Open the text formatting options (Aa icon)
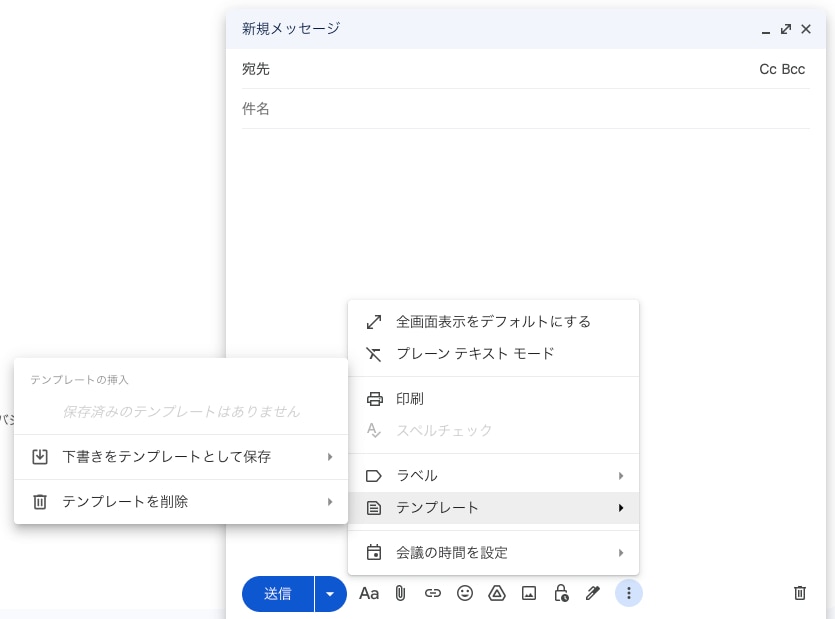Viewport: 835px width, 619px height. pos(368,593)
